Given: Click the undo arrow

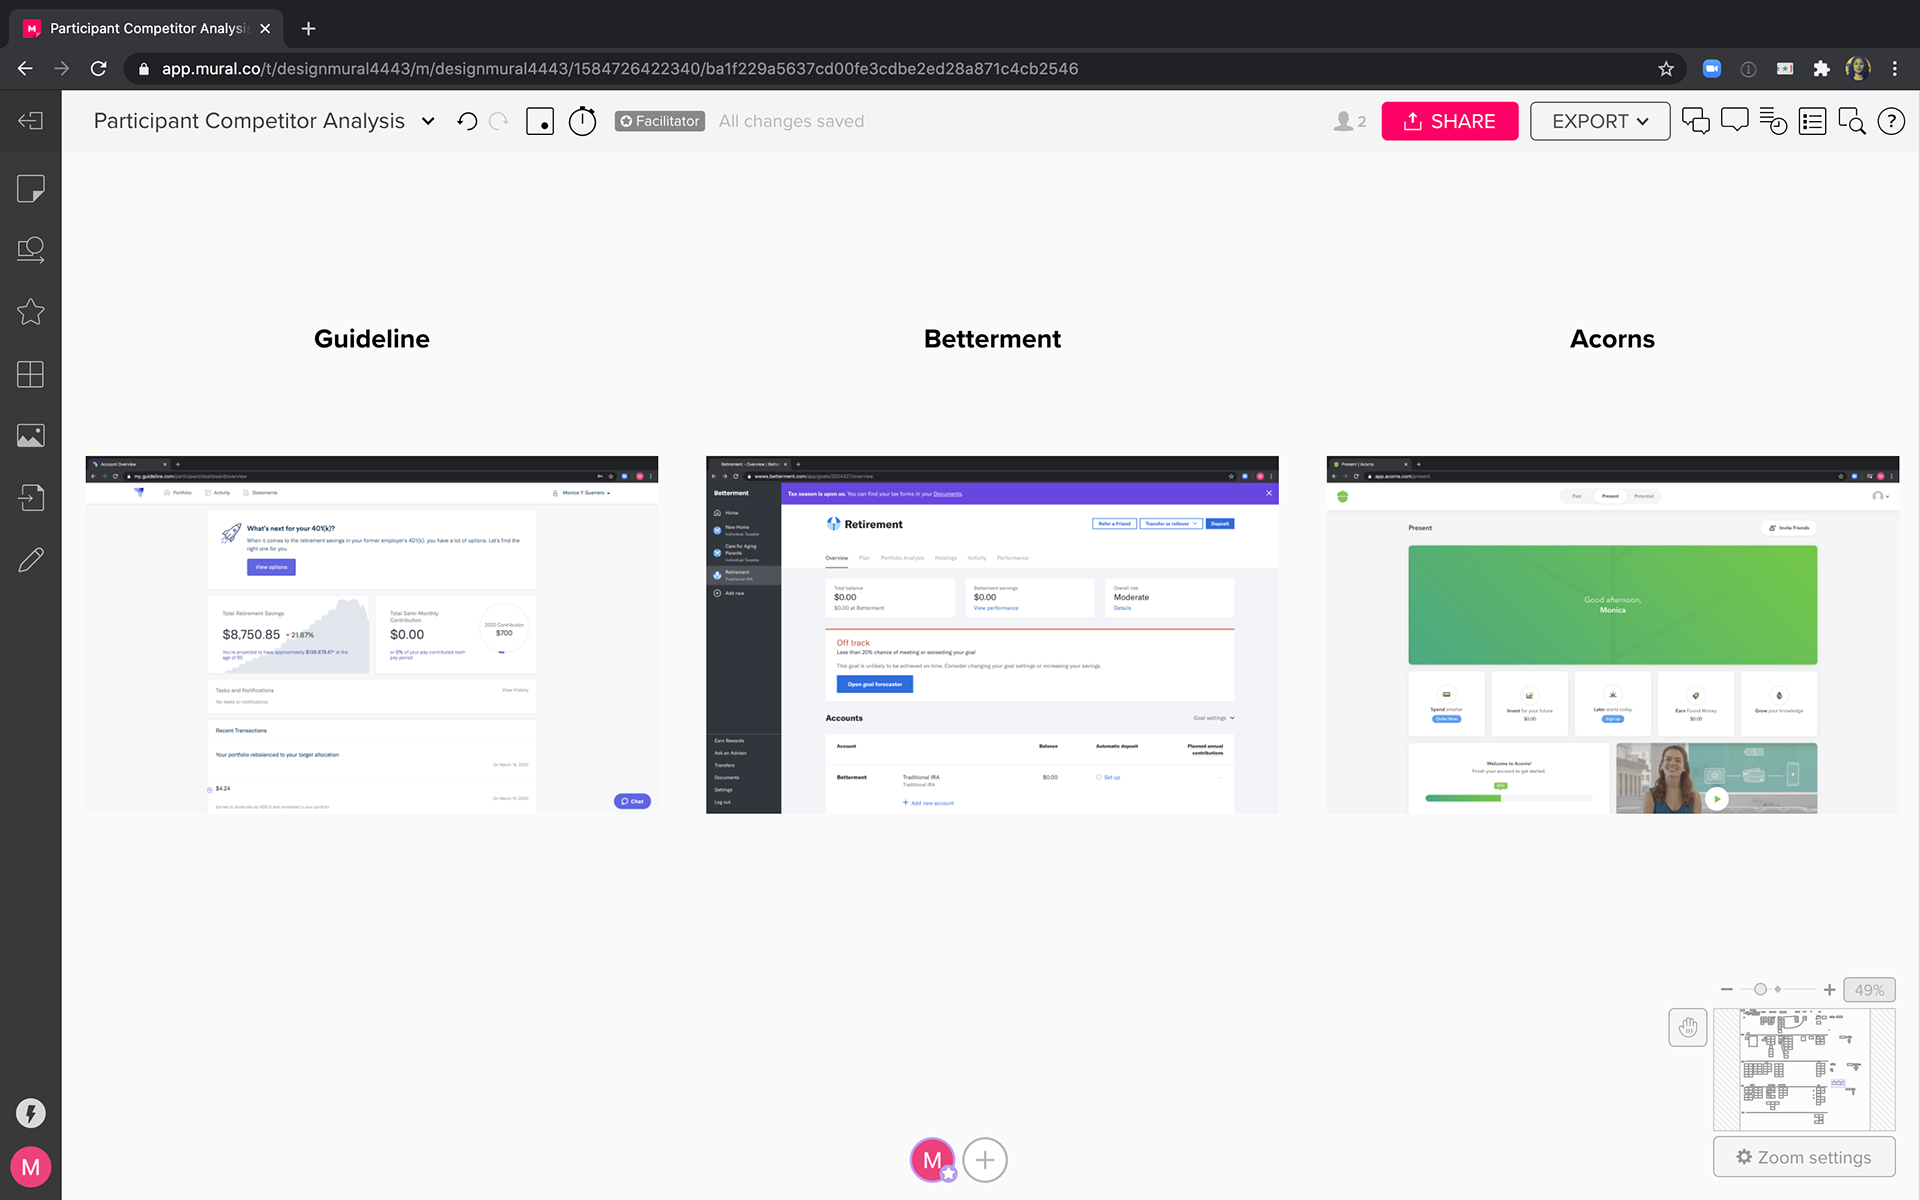Looking at the screenshot, I should coord(467,121).
